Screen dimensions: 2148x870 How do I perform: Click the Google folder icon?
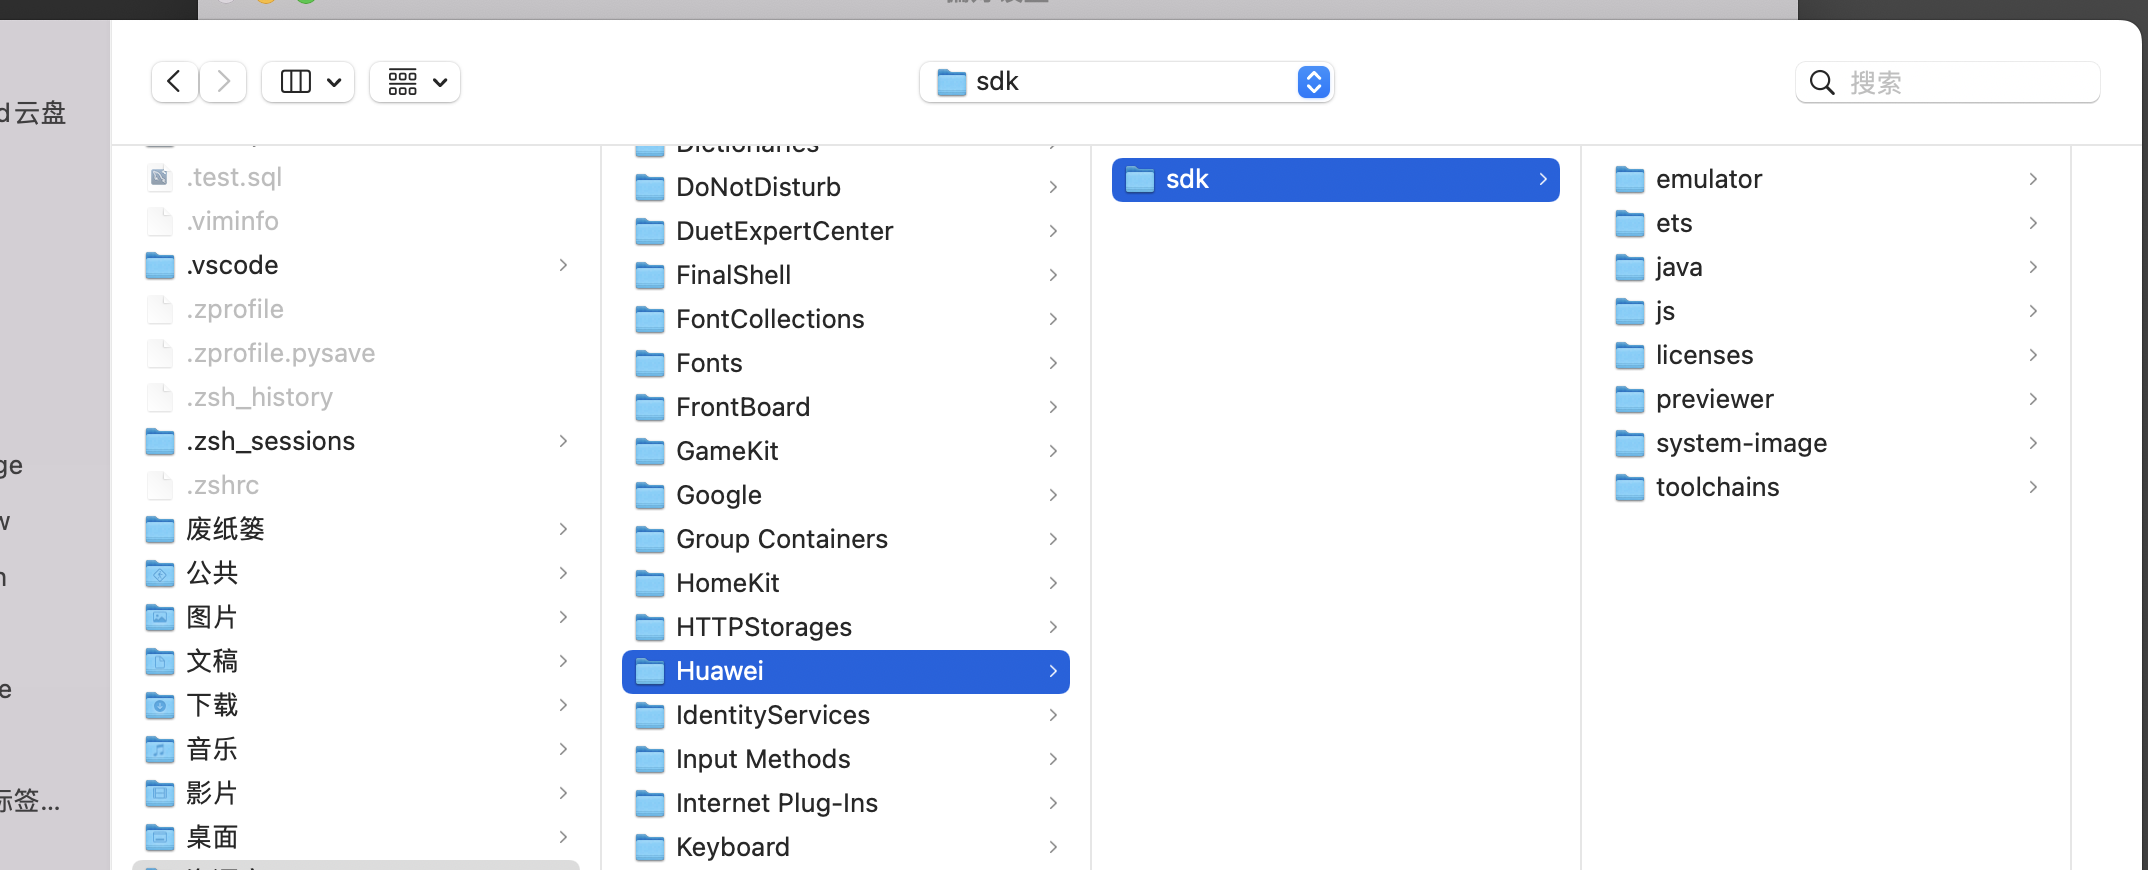(650, 496)
